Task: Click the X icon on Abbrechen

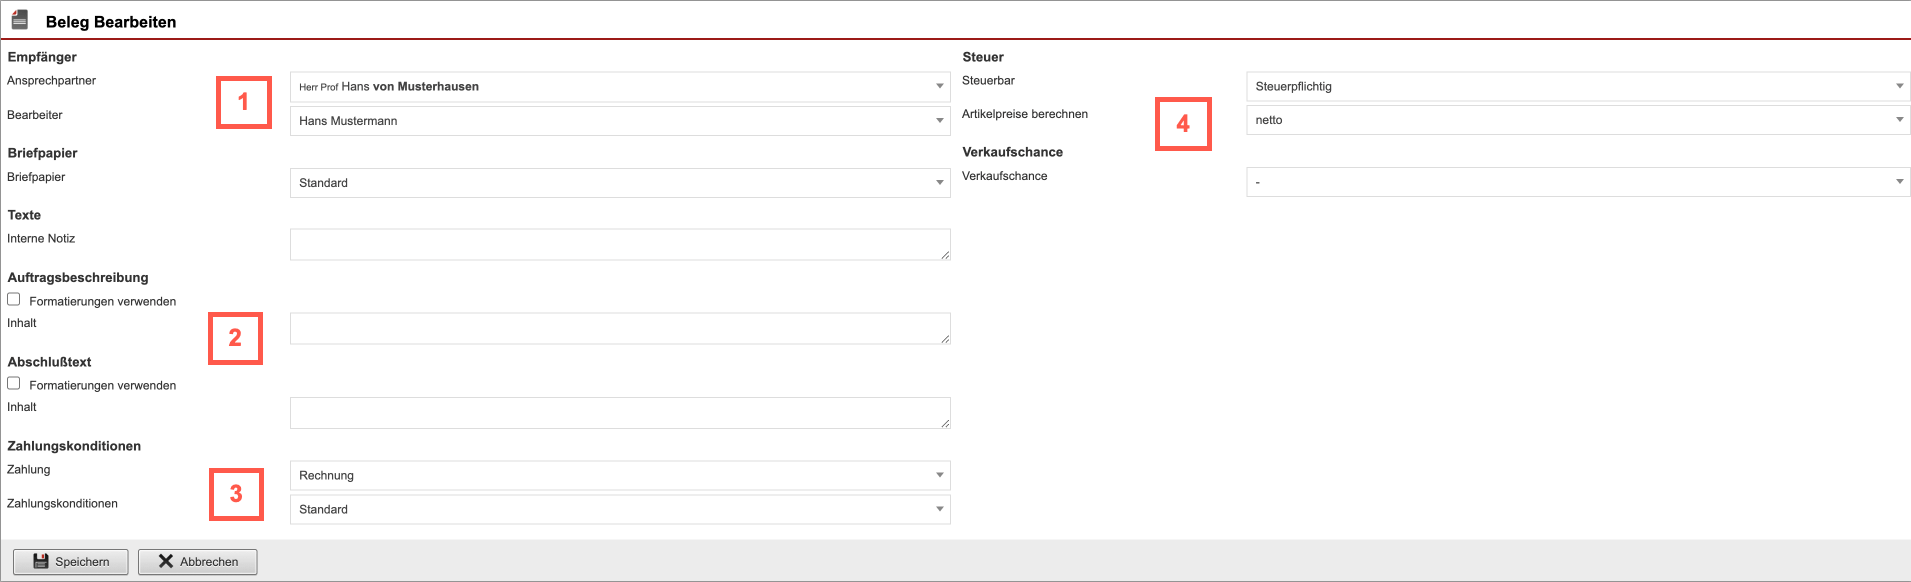Action: click(x=166, y=561)
